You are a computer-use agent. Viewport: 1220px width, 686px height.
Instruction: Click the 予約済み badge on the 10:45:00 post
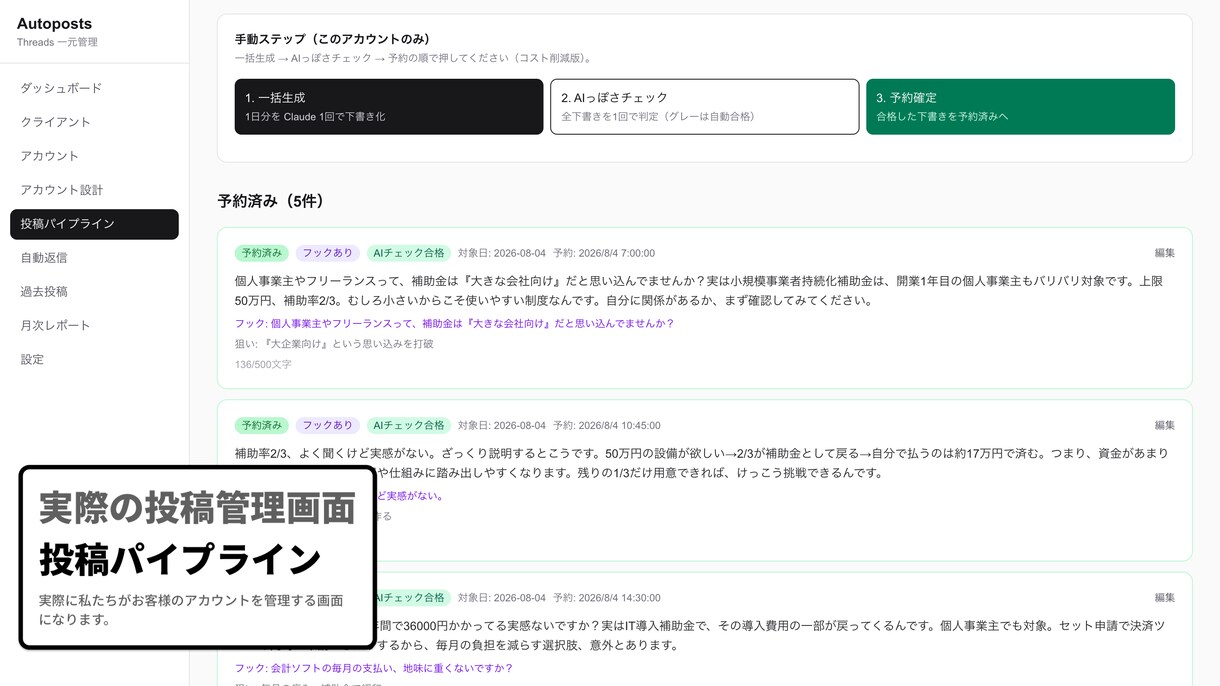tap(262, 425)
